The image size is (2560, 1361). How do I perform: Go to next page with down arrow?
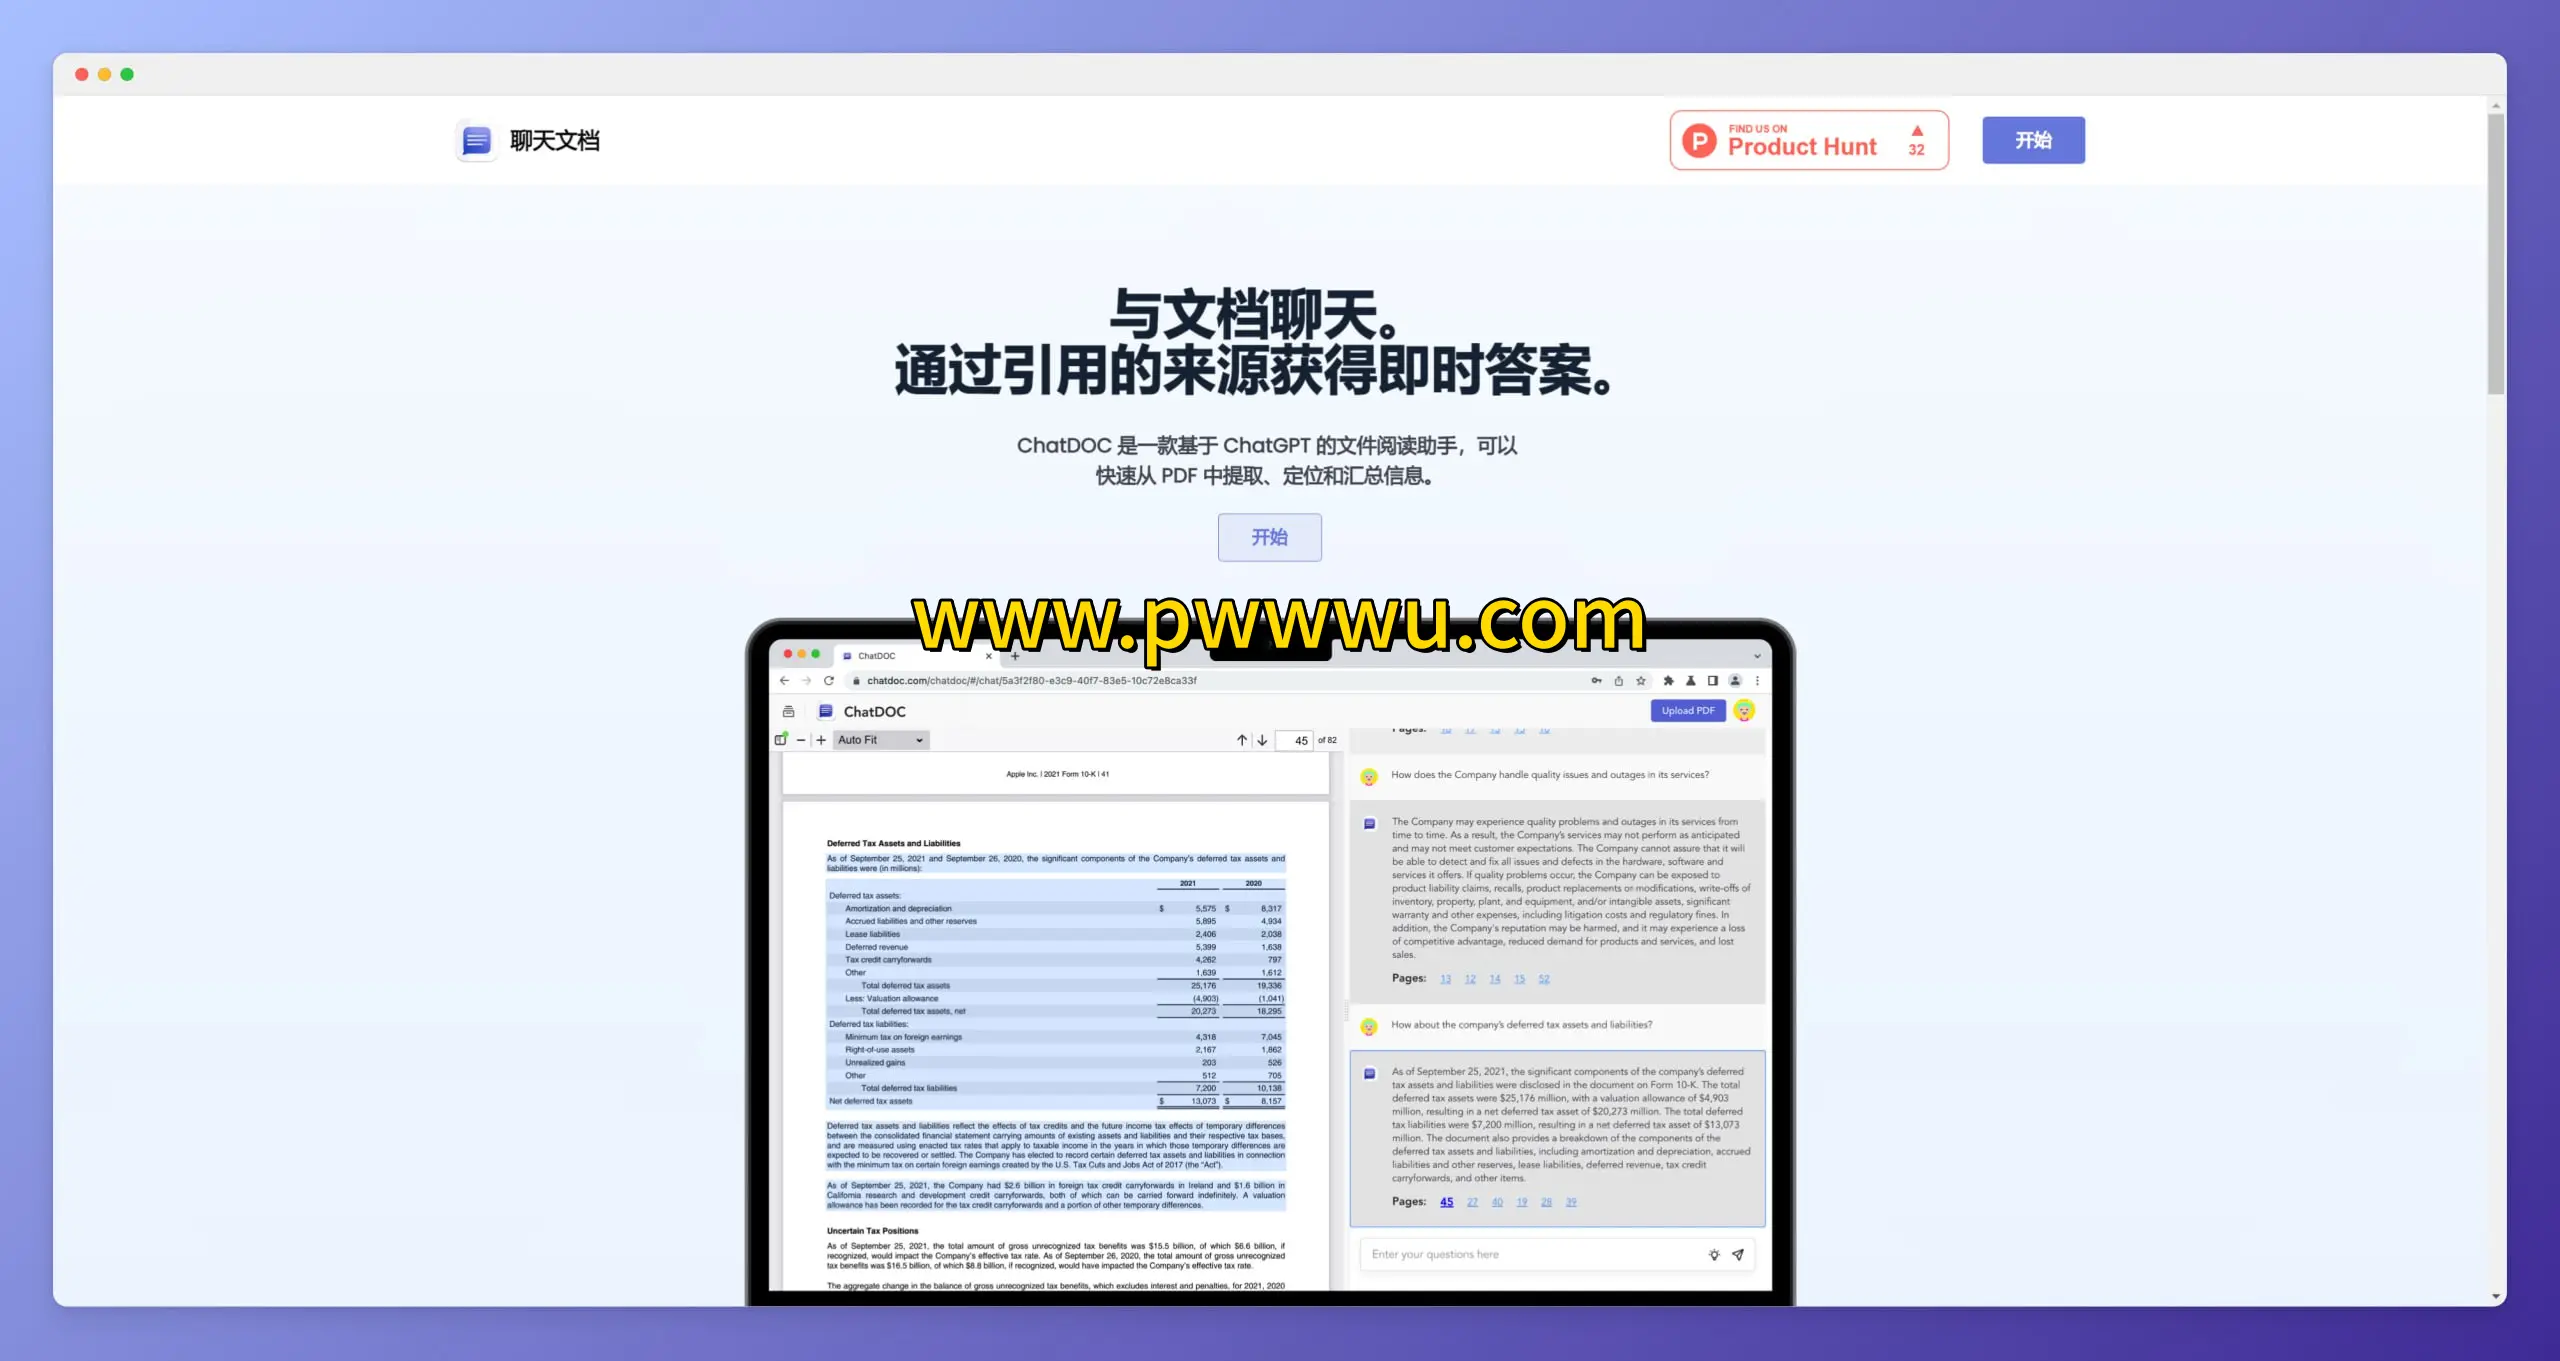[x=1262, y=740]
